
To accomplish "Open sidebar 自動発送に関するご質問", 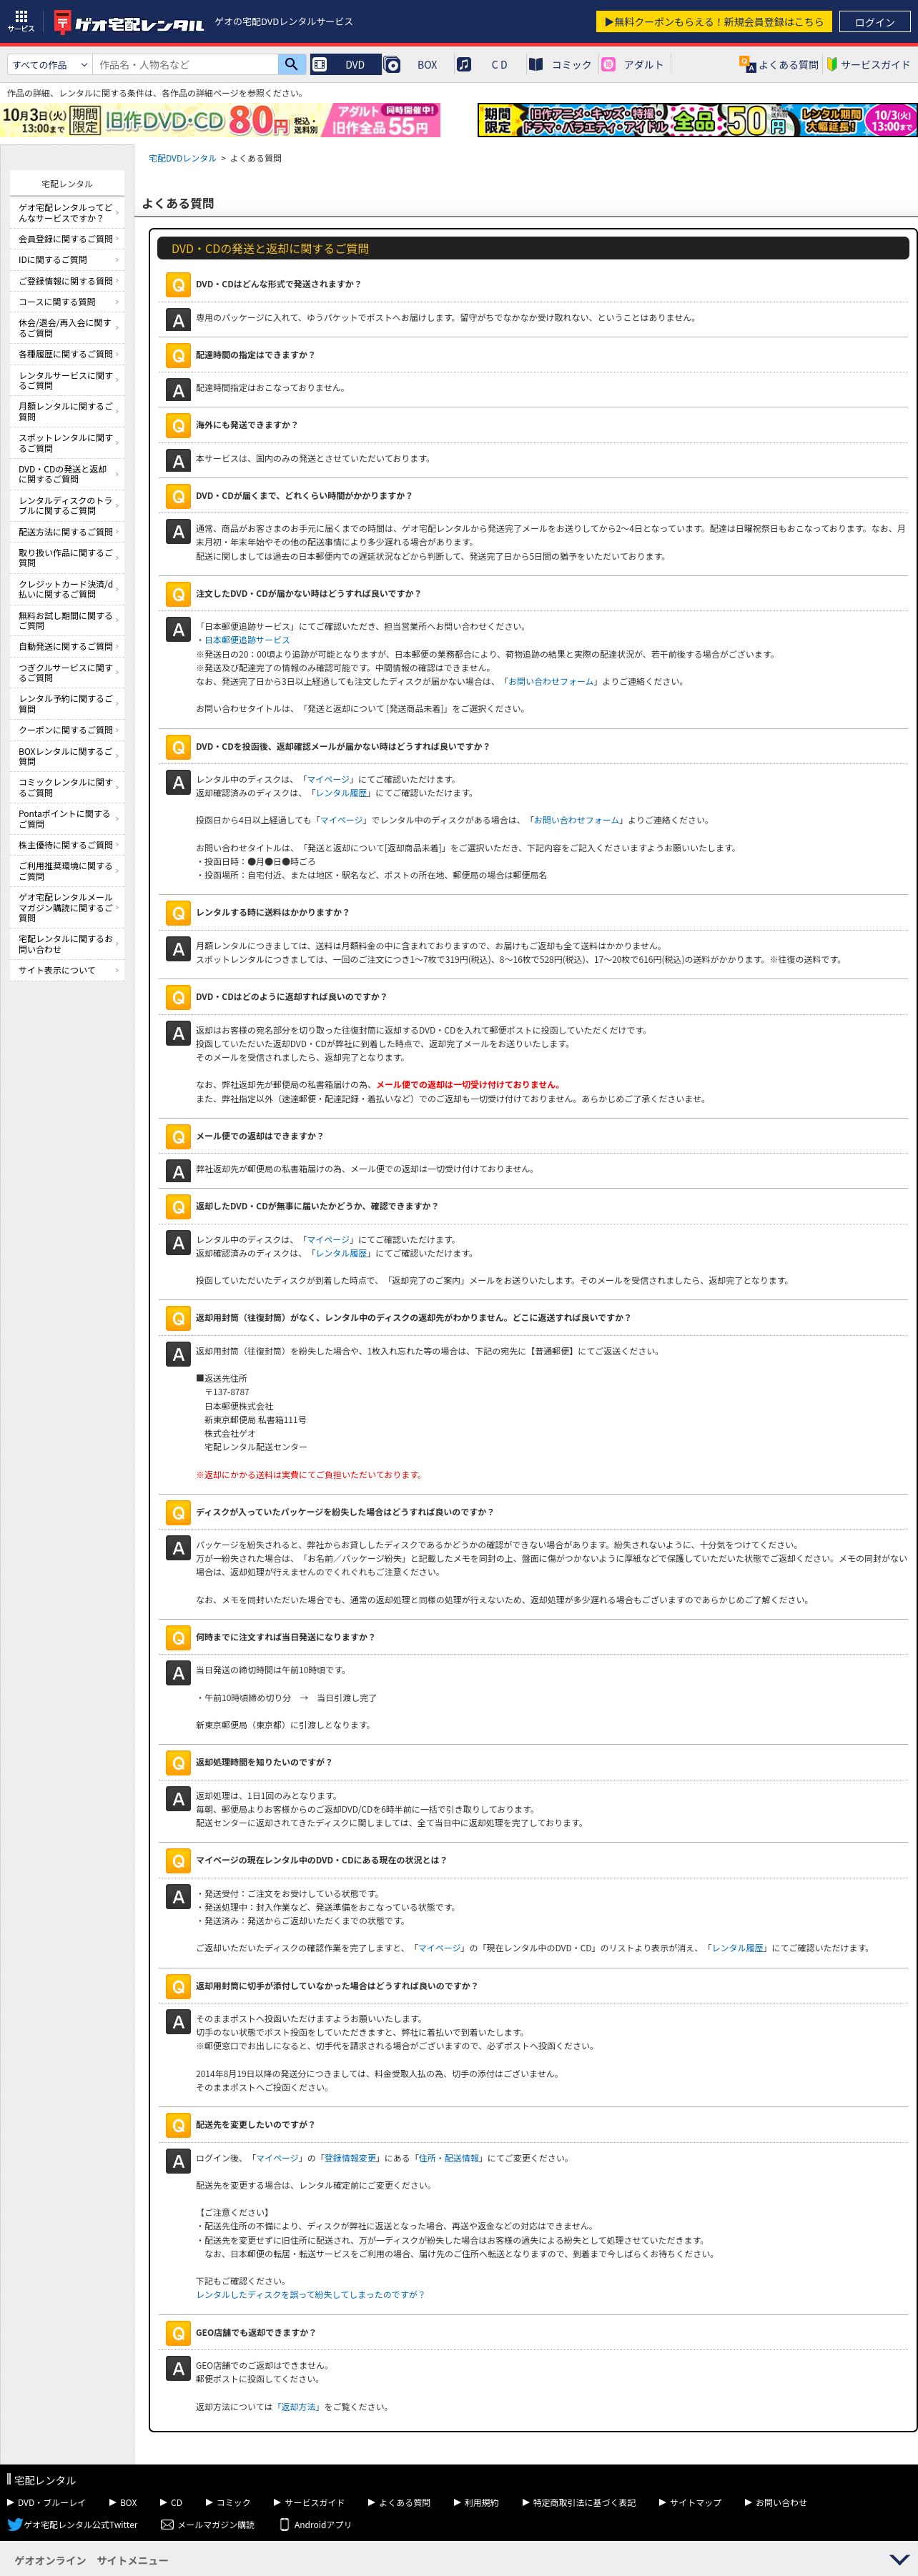I will coord(67,647).
